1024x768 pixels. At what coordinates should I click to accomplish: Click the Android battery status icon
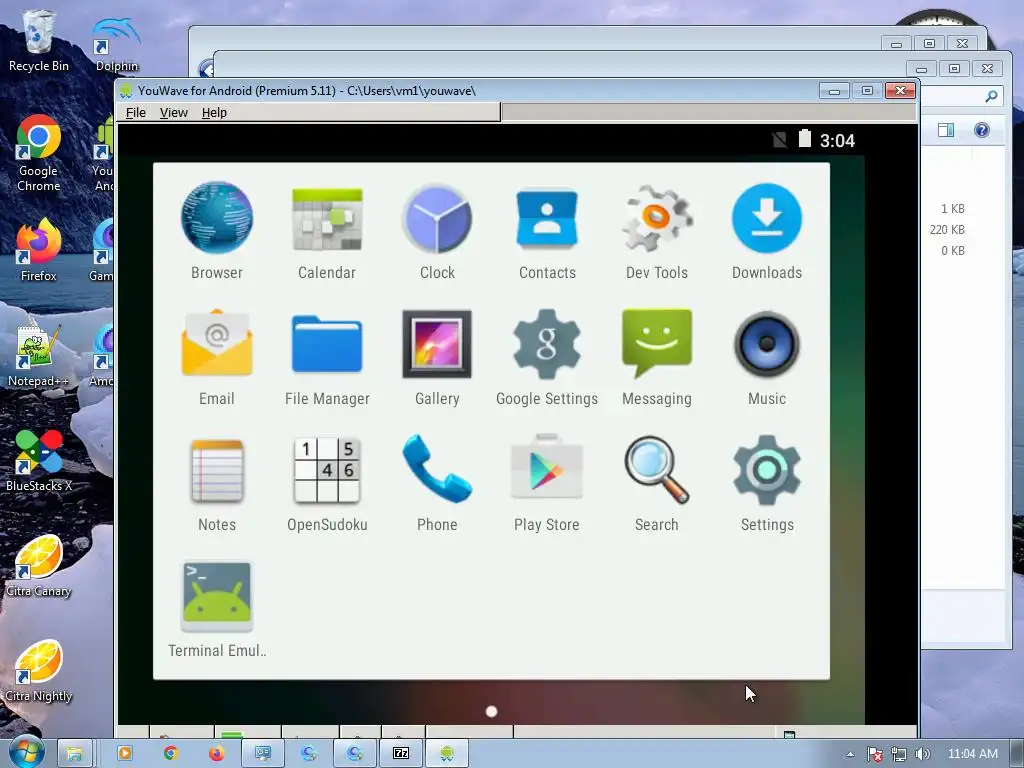click(805, 138)
